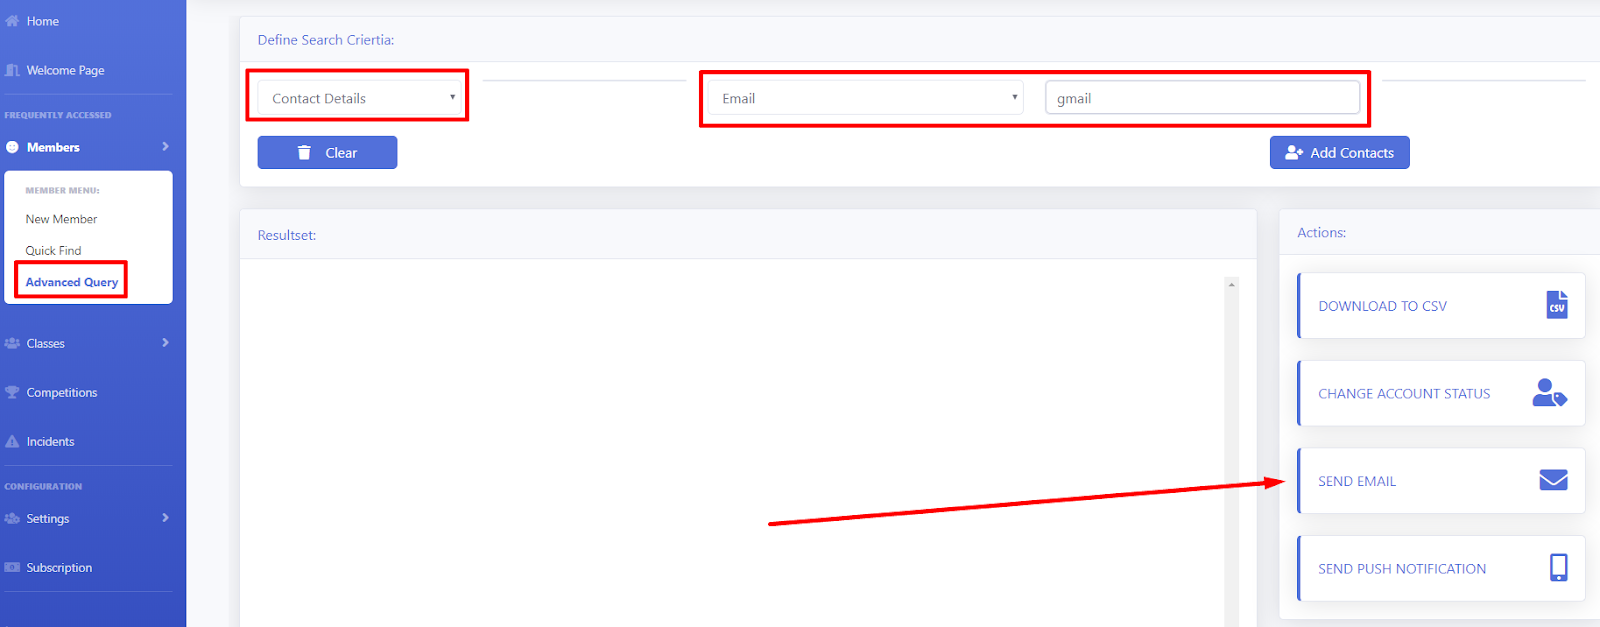Click the warning triangle icon beside Incidents
The width and height of the screenshot is (1600, 627).
tap(12, 441)
